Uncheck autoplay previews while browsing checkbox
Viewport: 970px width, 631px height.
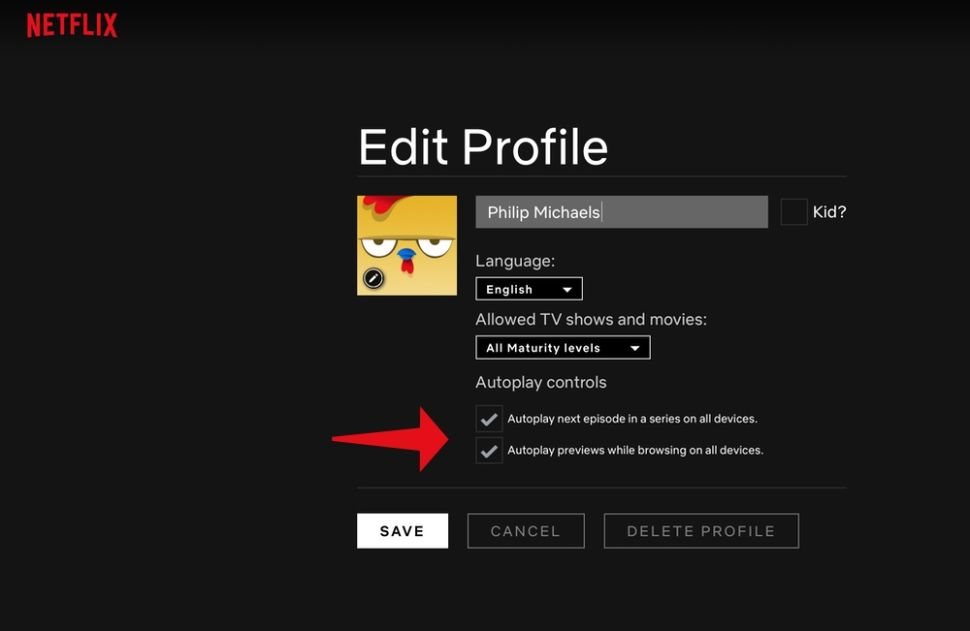tap(489, 451)
